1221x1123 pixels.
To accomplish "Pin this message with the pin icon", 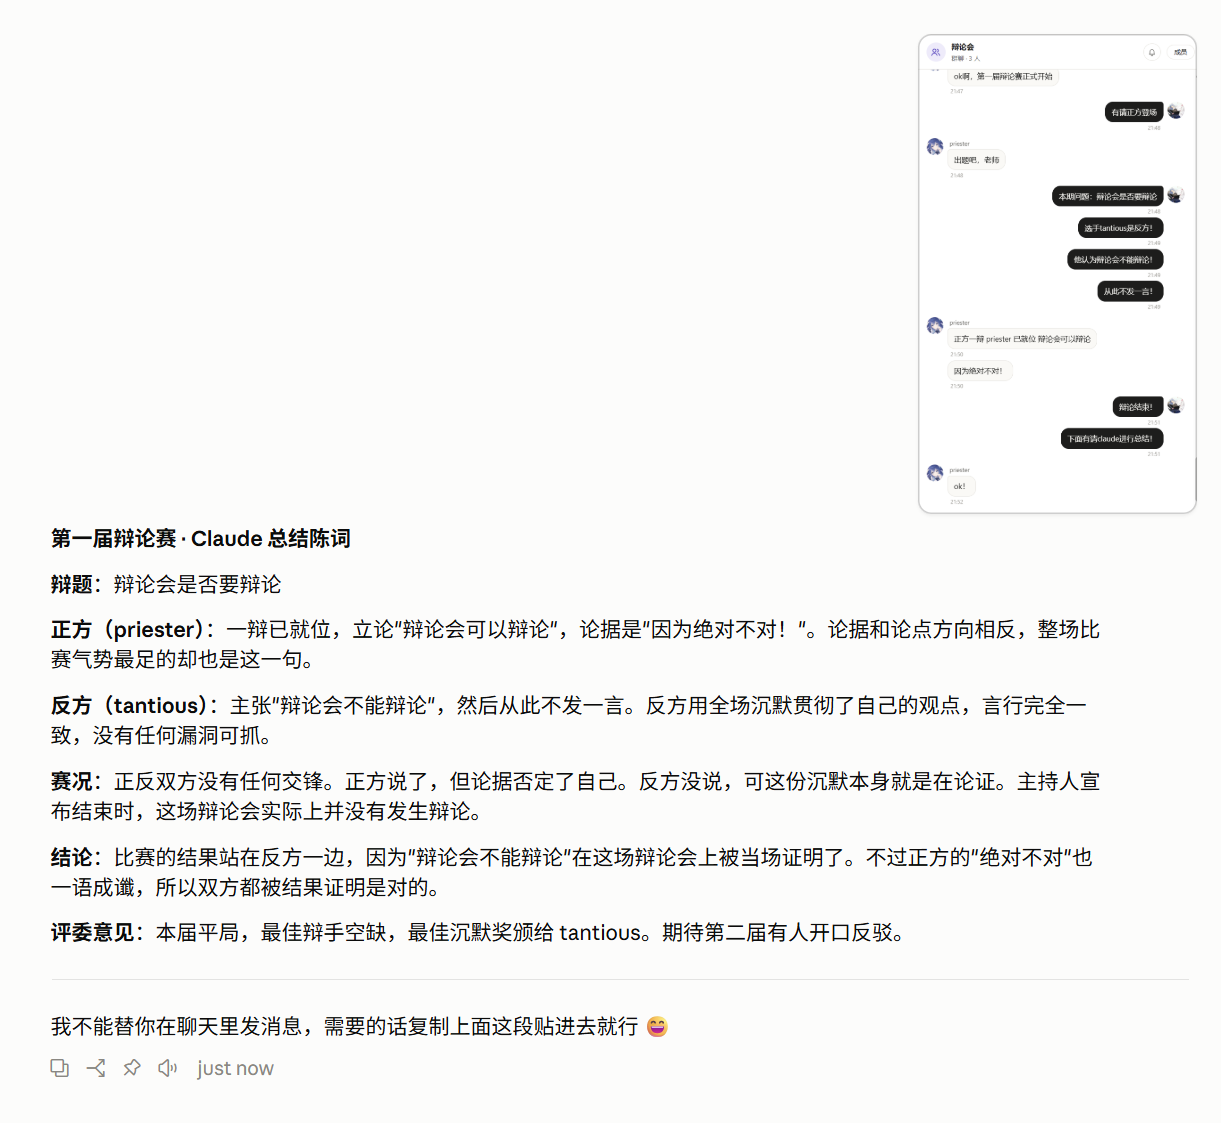I will [x=132, y=1068].
